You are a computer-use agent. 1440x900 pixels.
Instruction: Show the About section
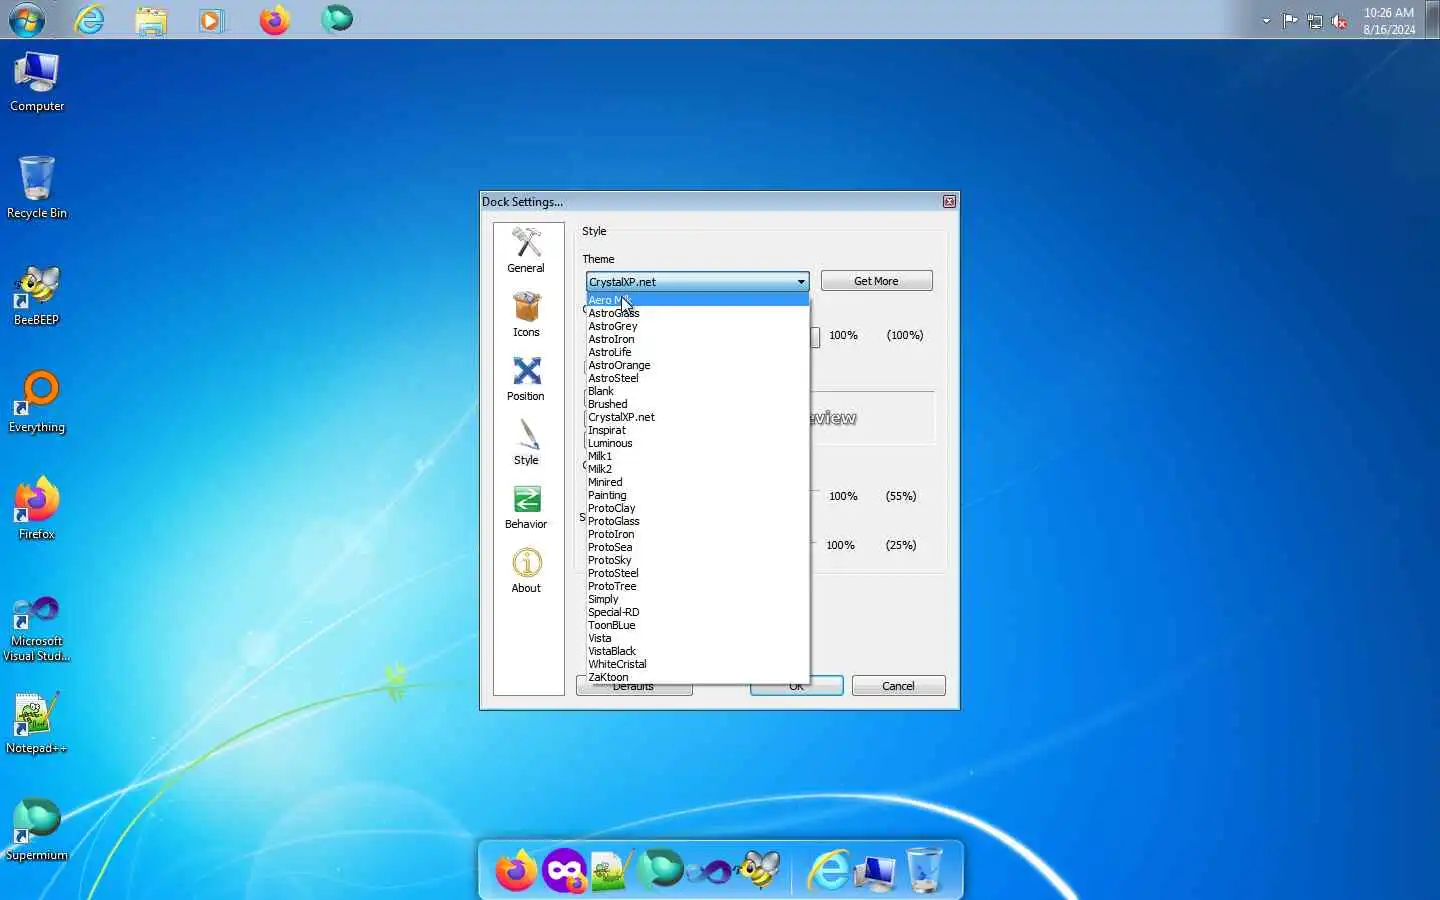pos(526,570)
